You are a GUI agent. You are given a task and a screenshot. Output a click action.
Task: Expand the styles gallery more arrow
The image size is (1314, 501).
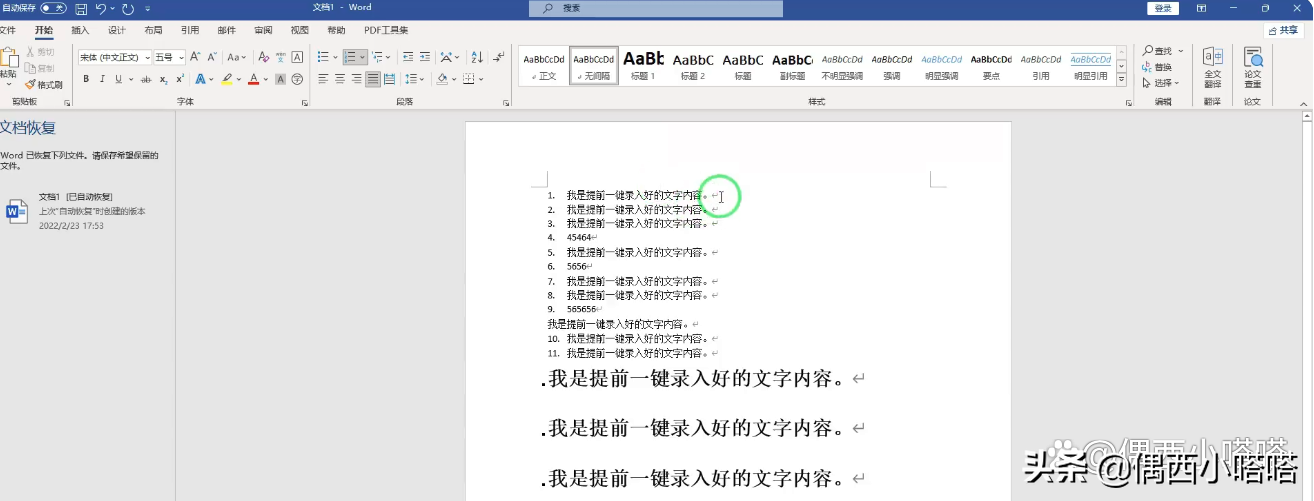(x=1121, y=80)
